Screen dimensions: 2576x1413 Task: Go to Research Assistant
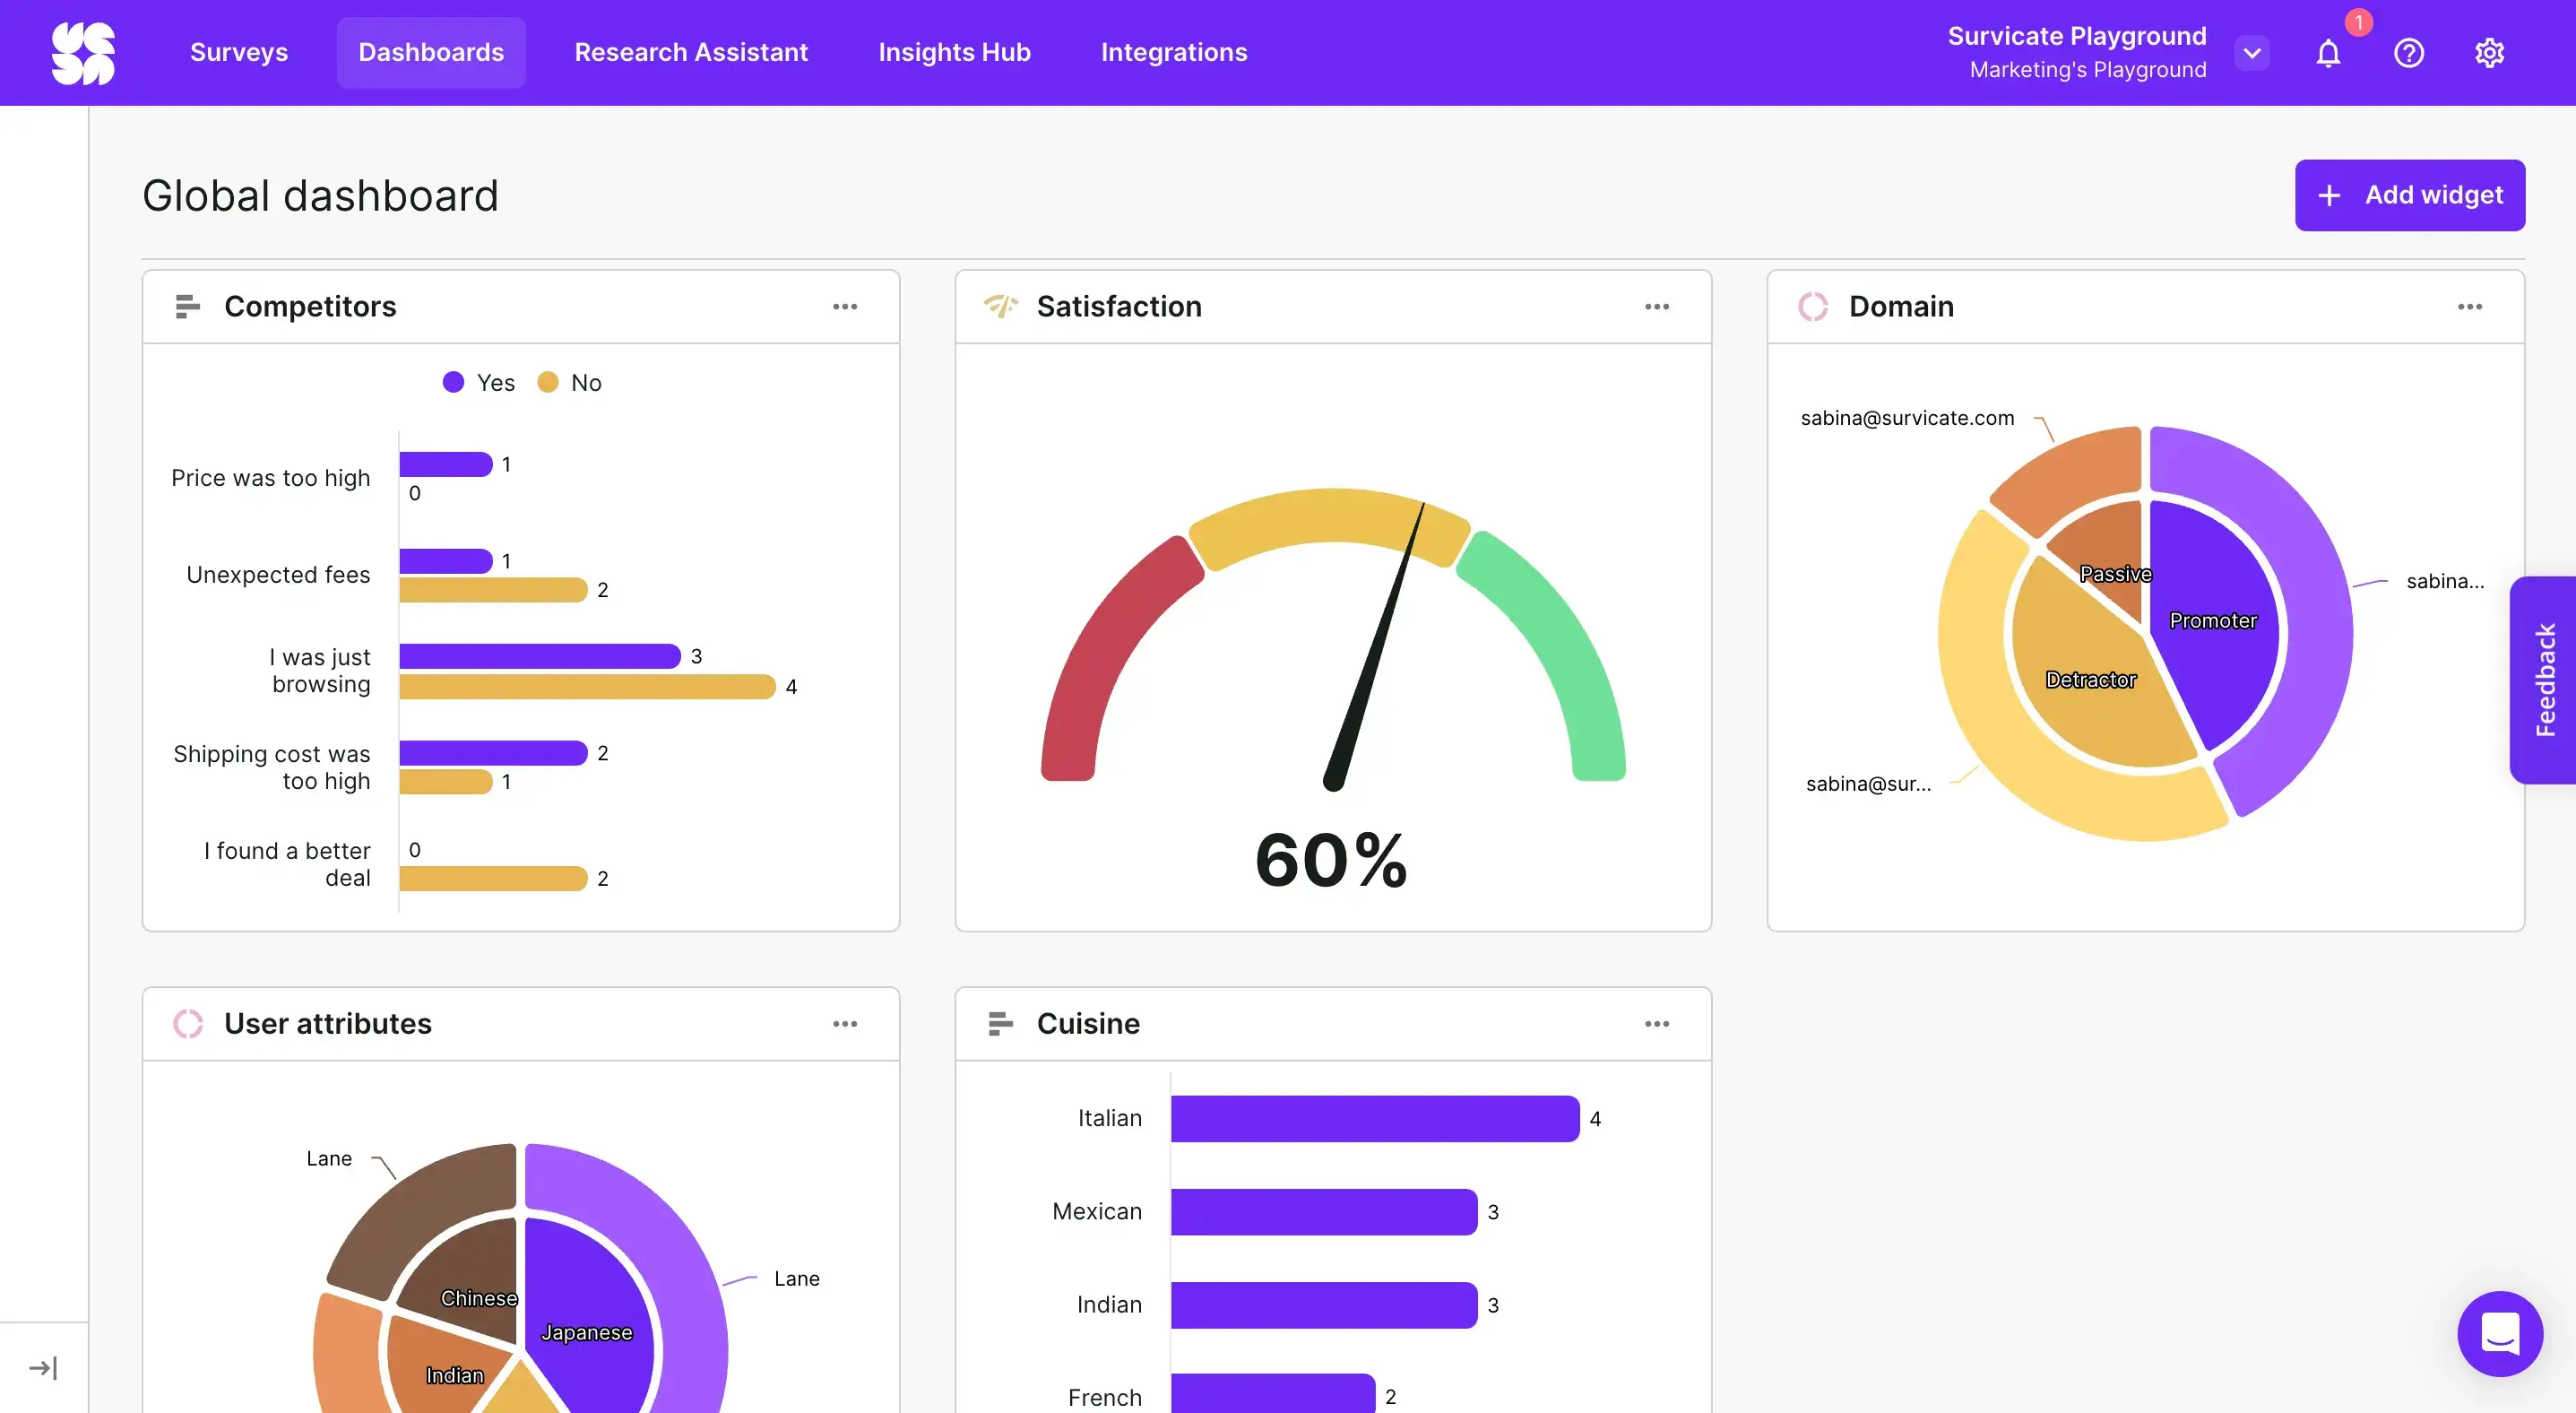pos(691,52)
